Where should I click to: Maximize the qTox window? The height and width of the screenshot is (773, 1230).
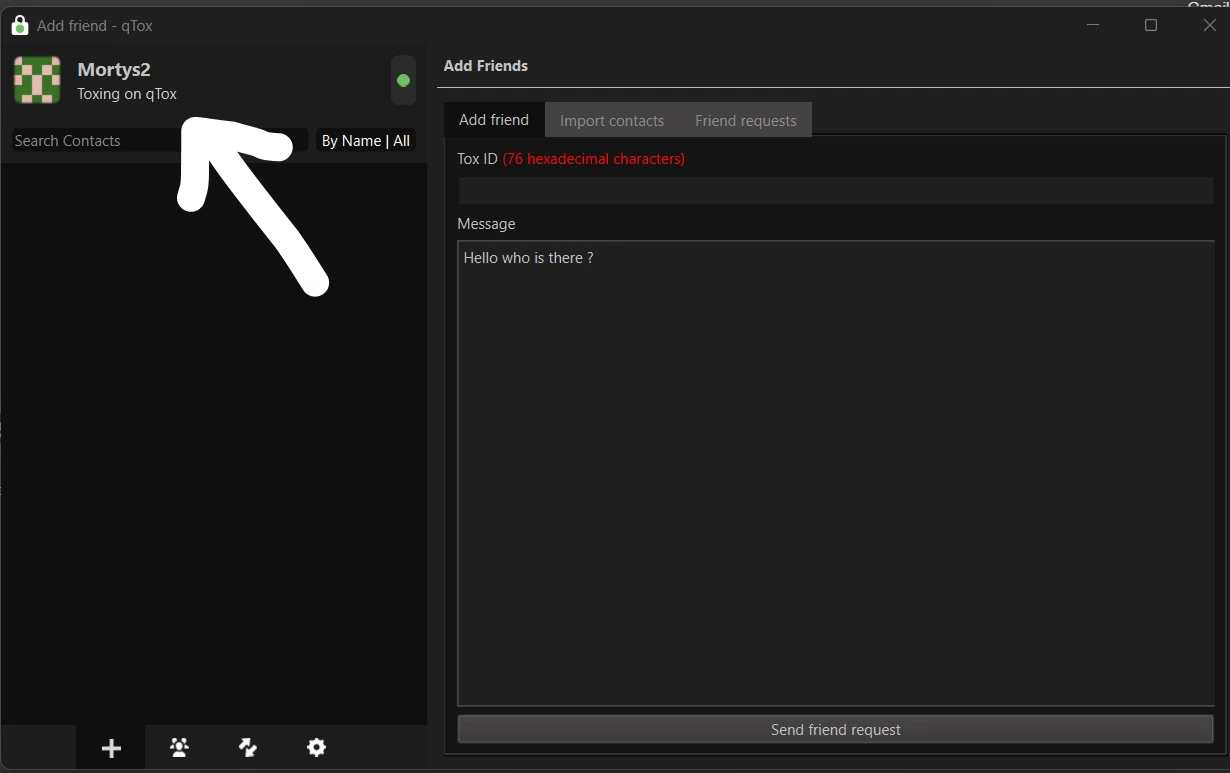(1151, 25)
